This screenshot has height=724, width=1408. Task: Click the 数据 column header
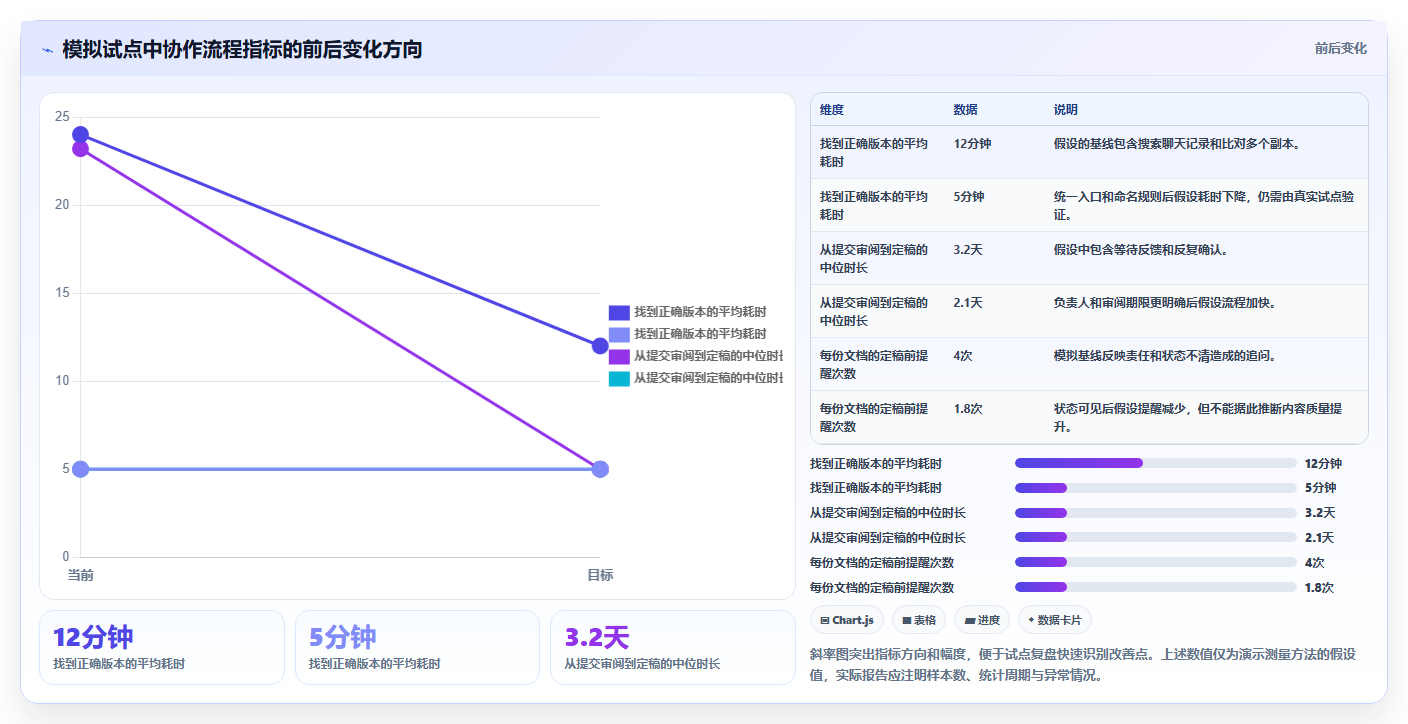pos(966,110)
